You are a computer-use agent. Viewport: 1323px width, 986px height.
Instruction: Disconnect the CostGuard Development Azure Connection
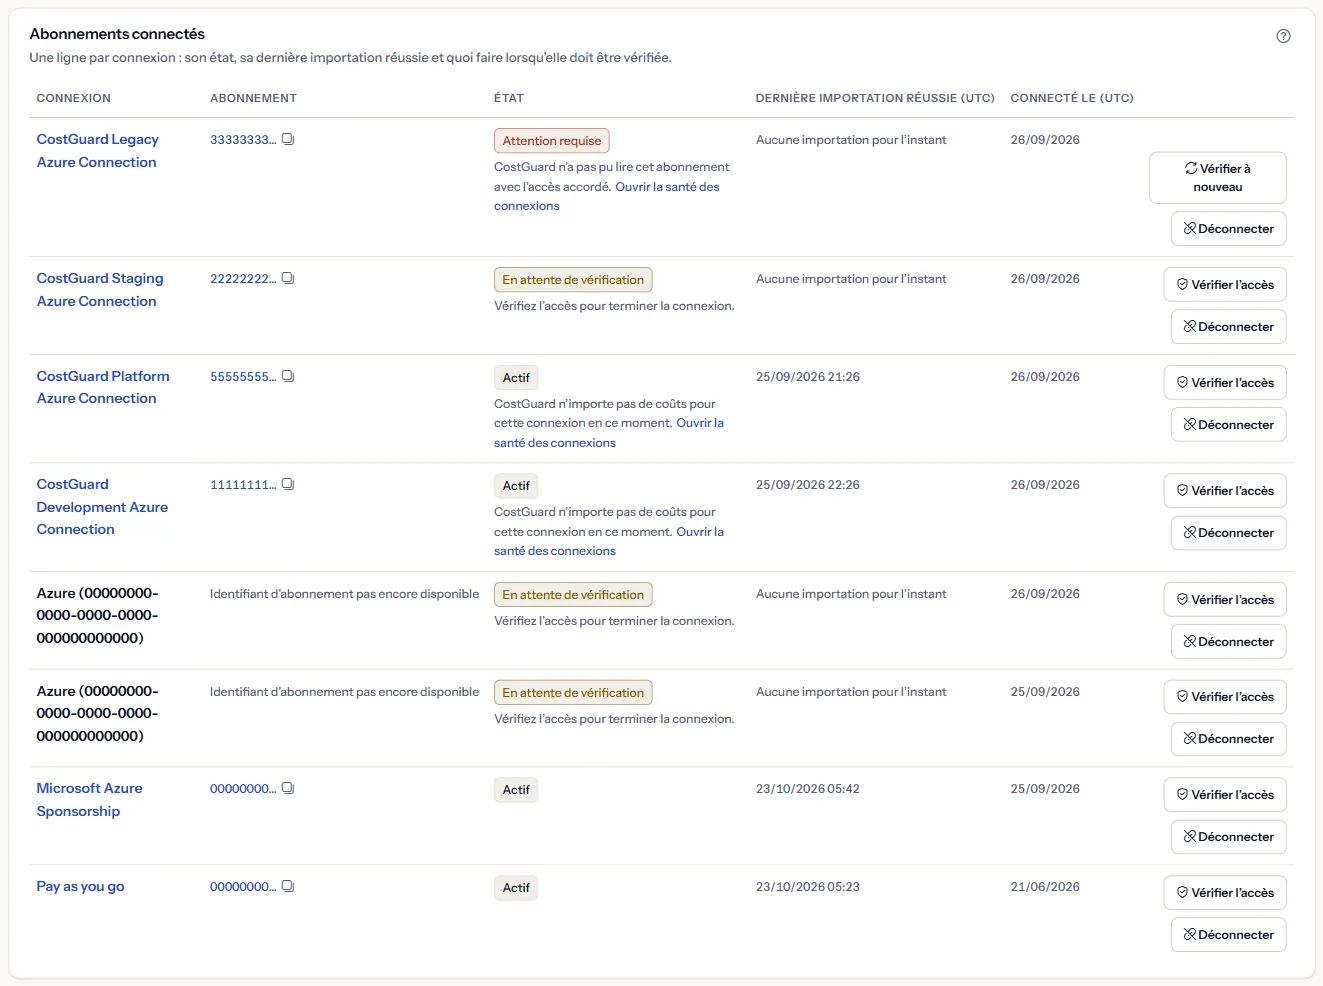pyautogui.click(x=1229, y=533)
